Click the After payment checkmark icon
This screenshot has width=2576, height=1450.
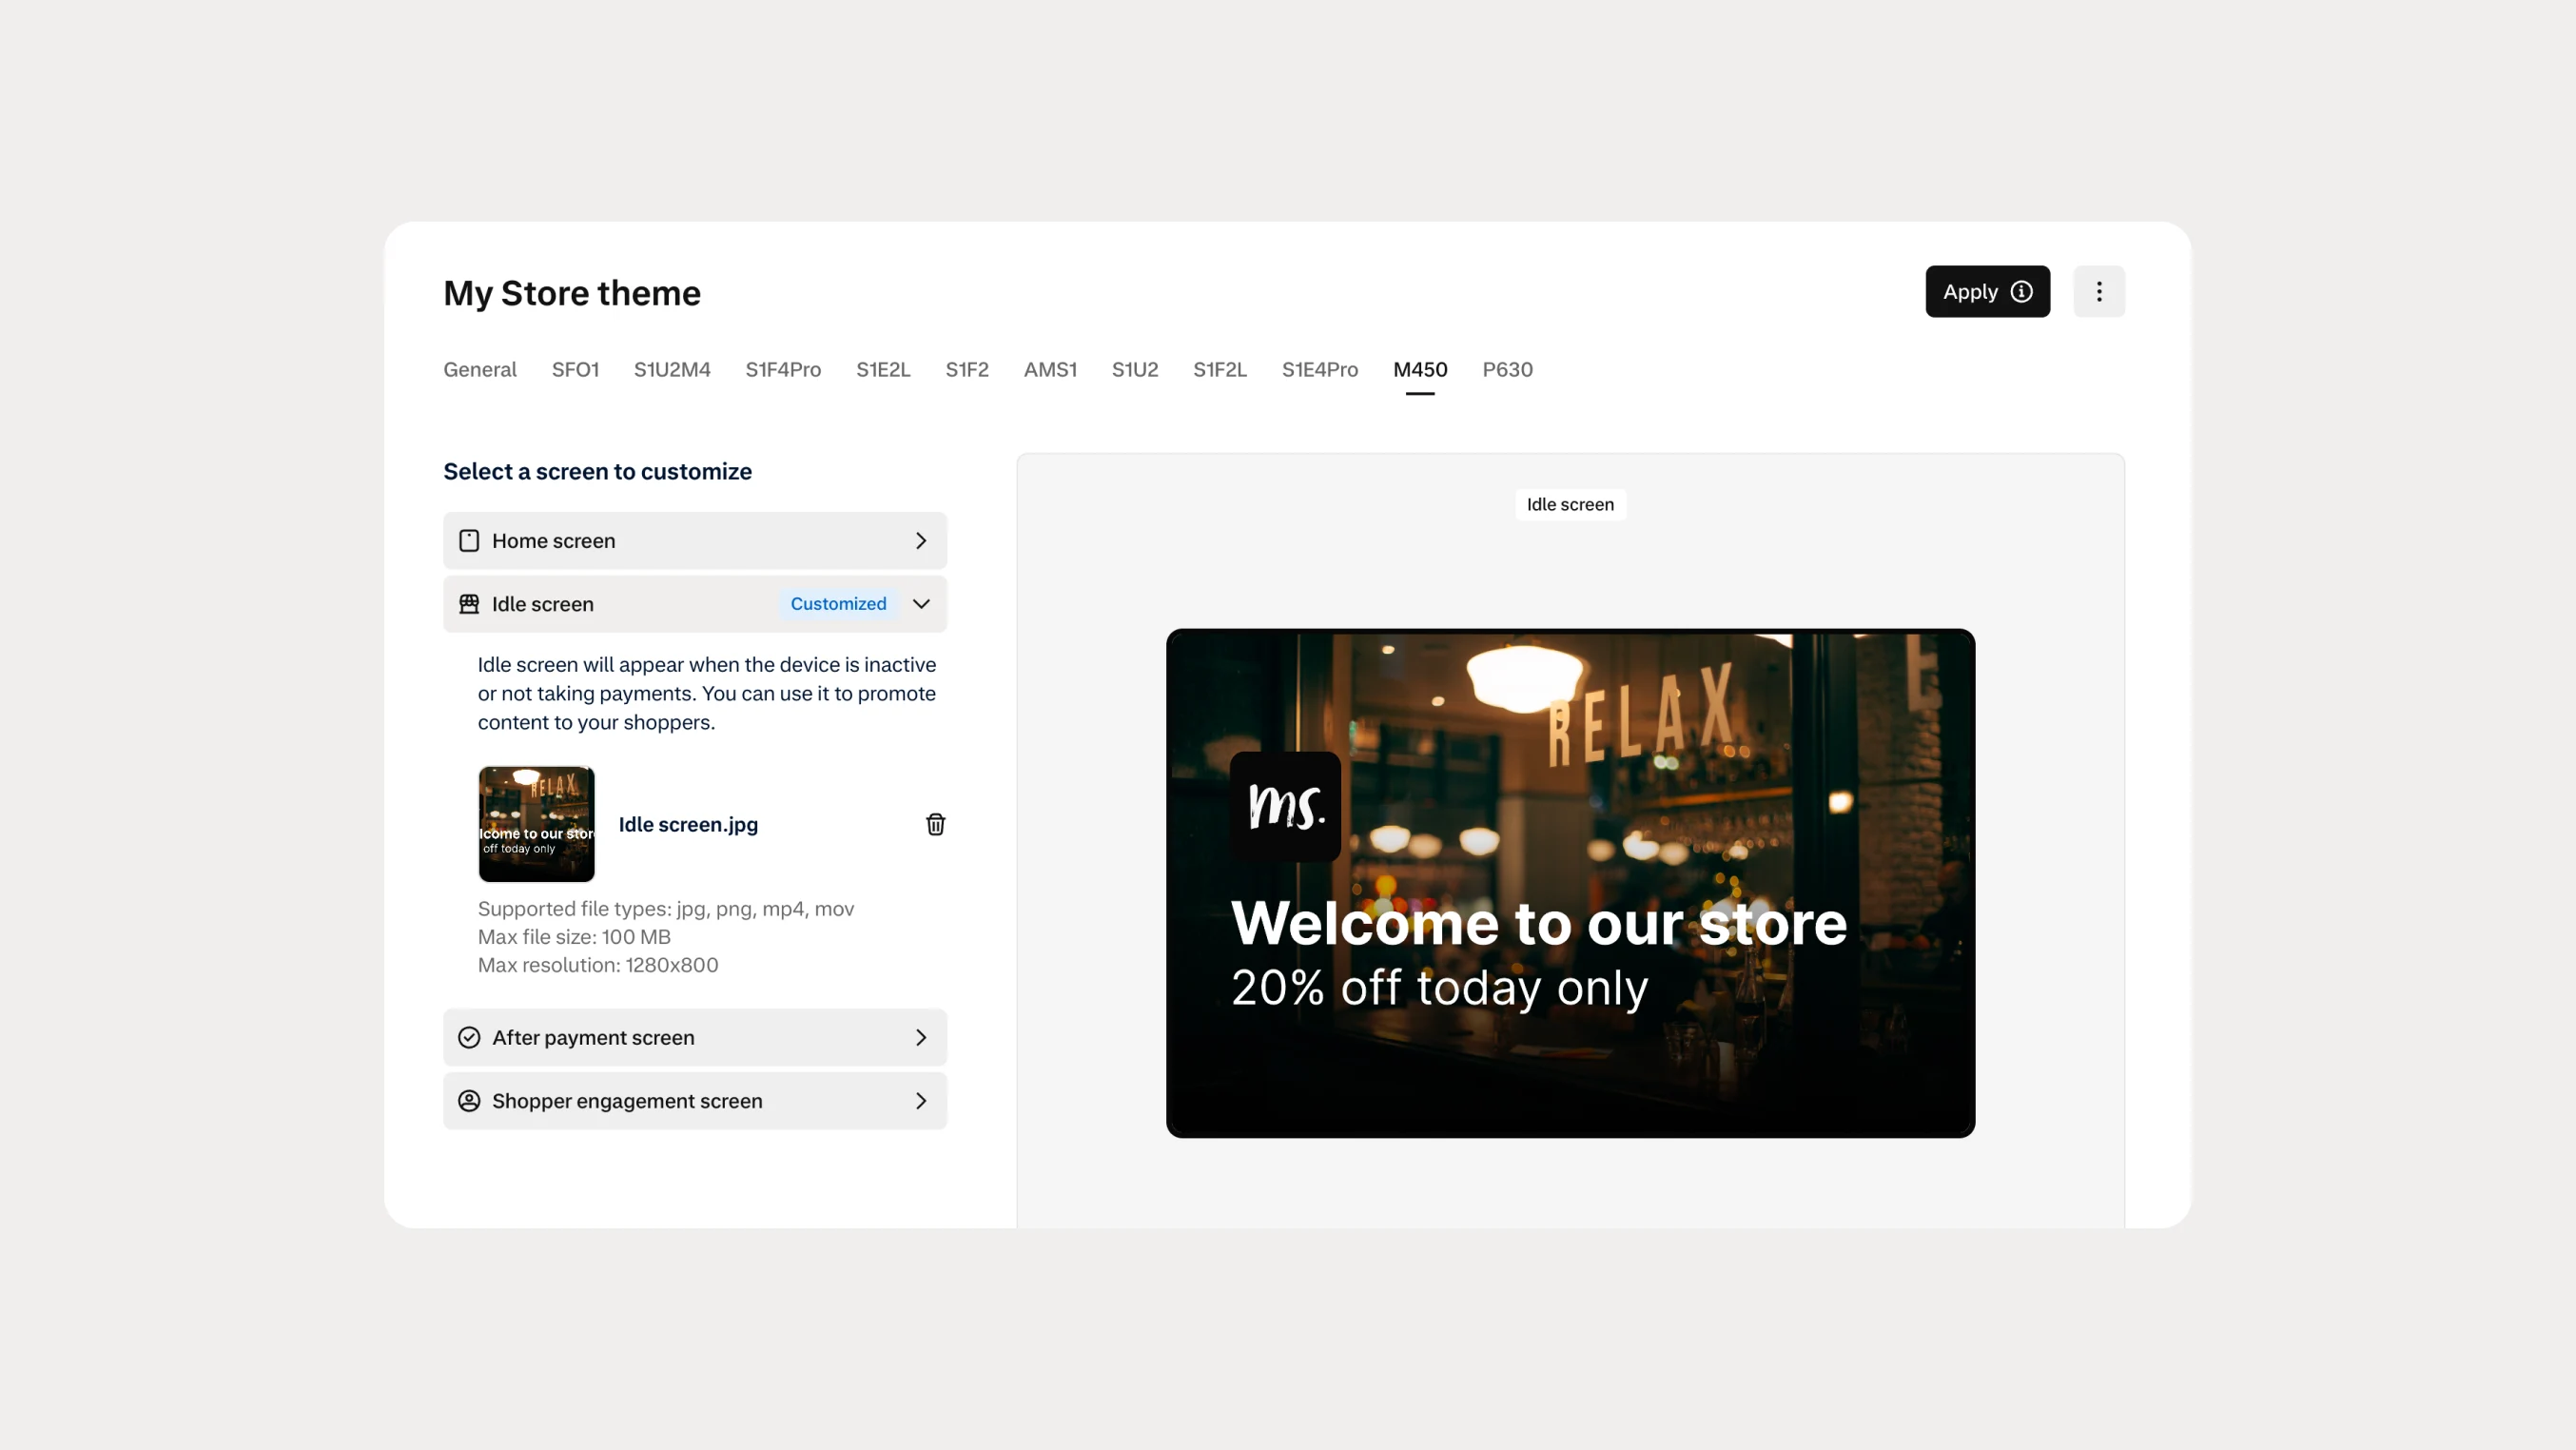point(469,1037)
